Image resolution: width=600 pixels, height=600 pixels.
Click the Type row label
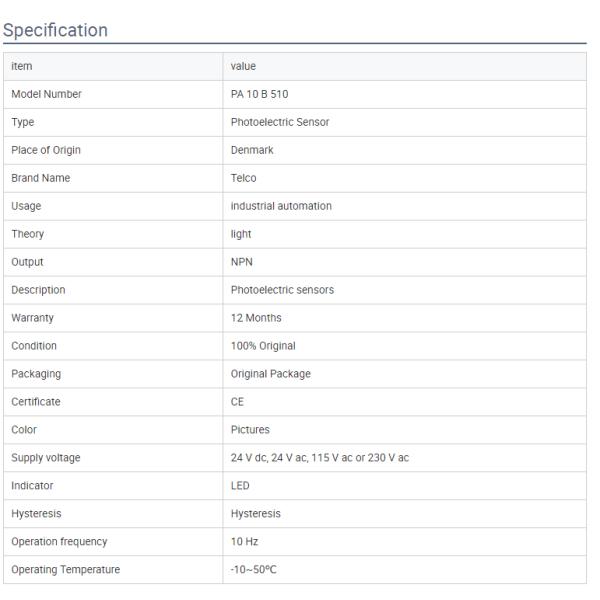click(x=22, y=122)
